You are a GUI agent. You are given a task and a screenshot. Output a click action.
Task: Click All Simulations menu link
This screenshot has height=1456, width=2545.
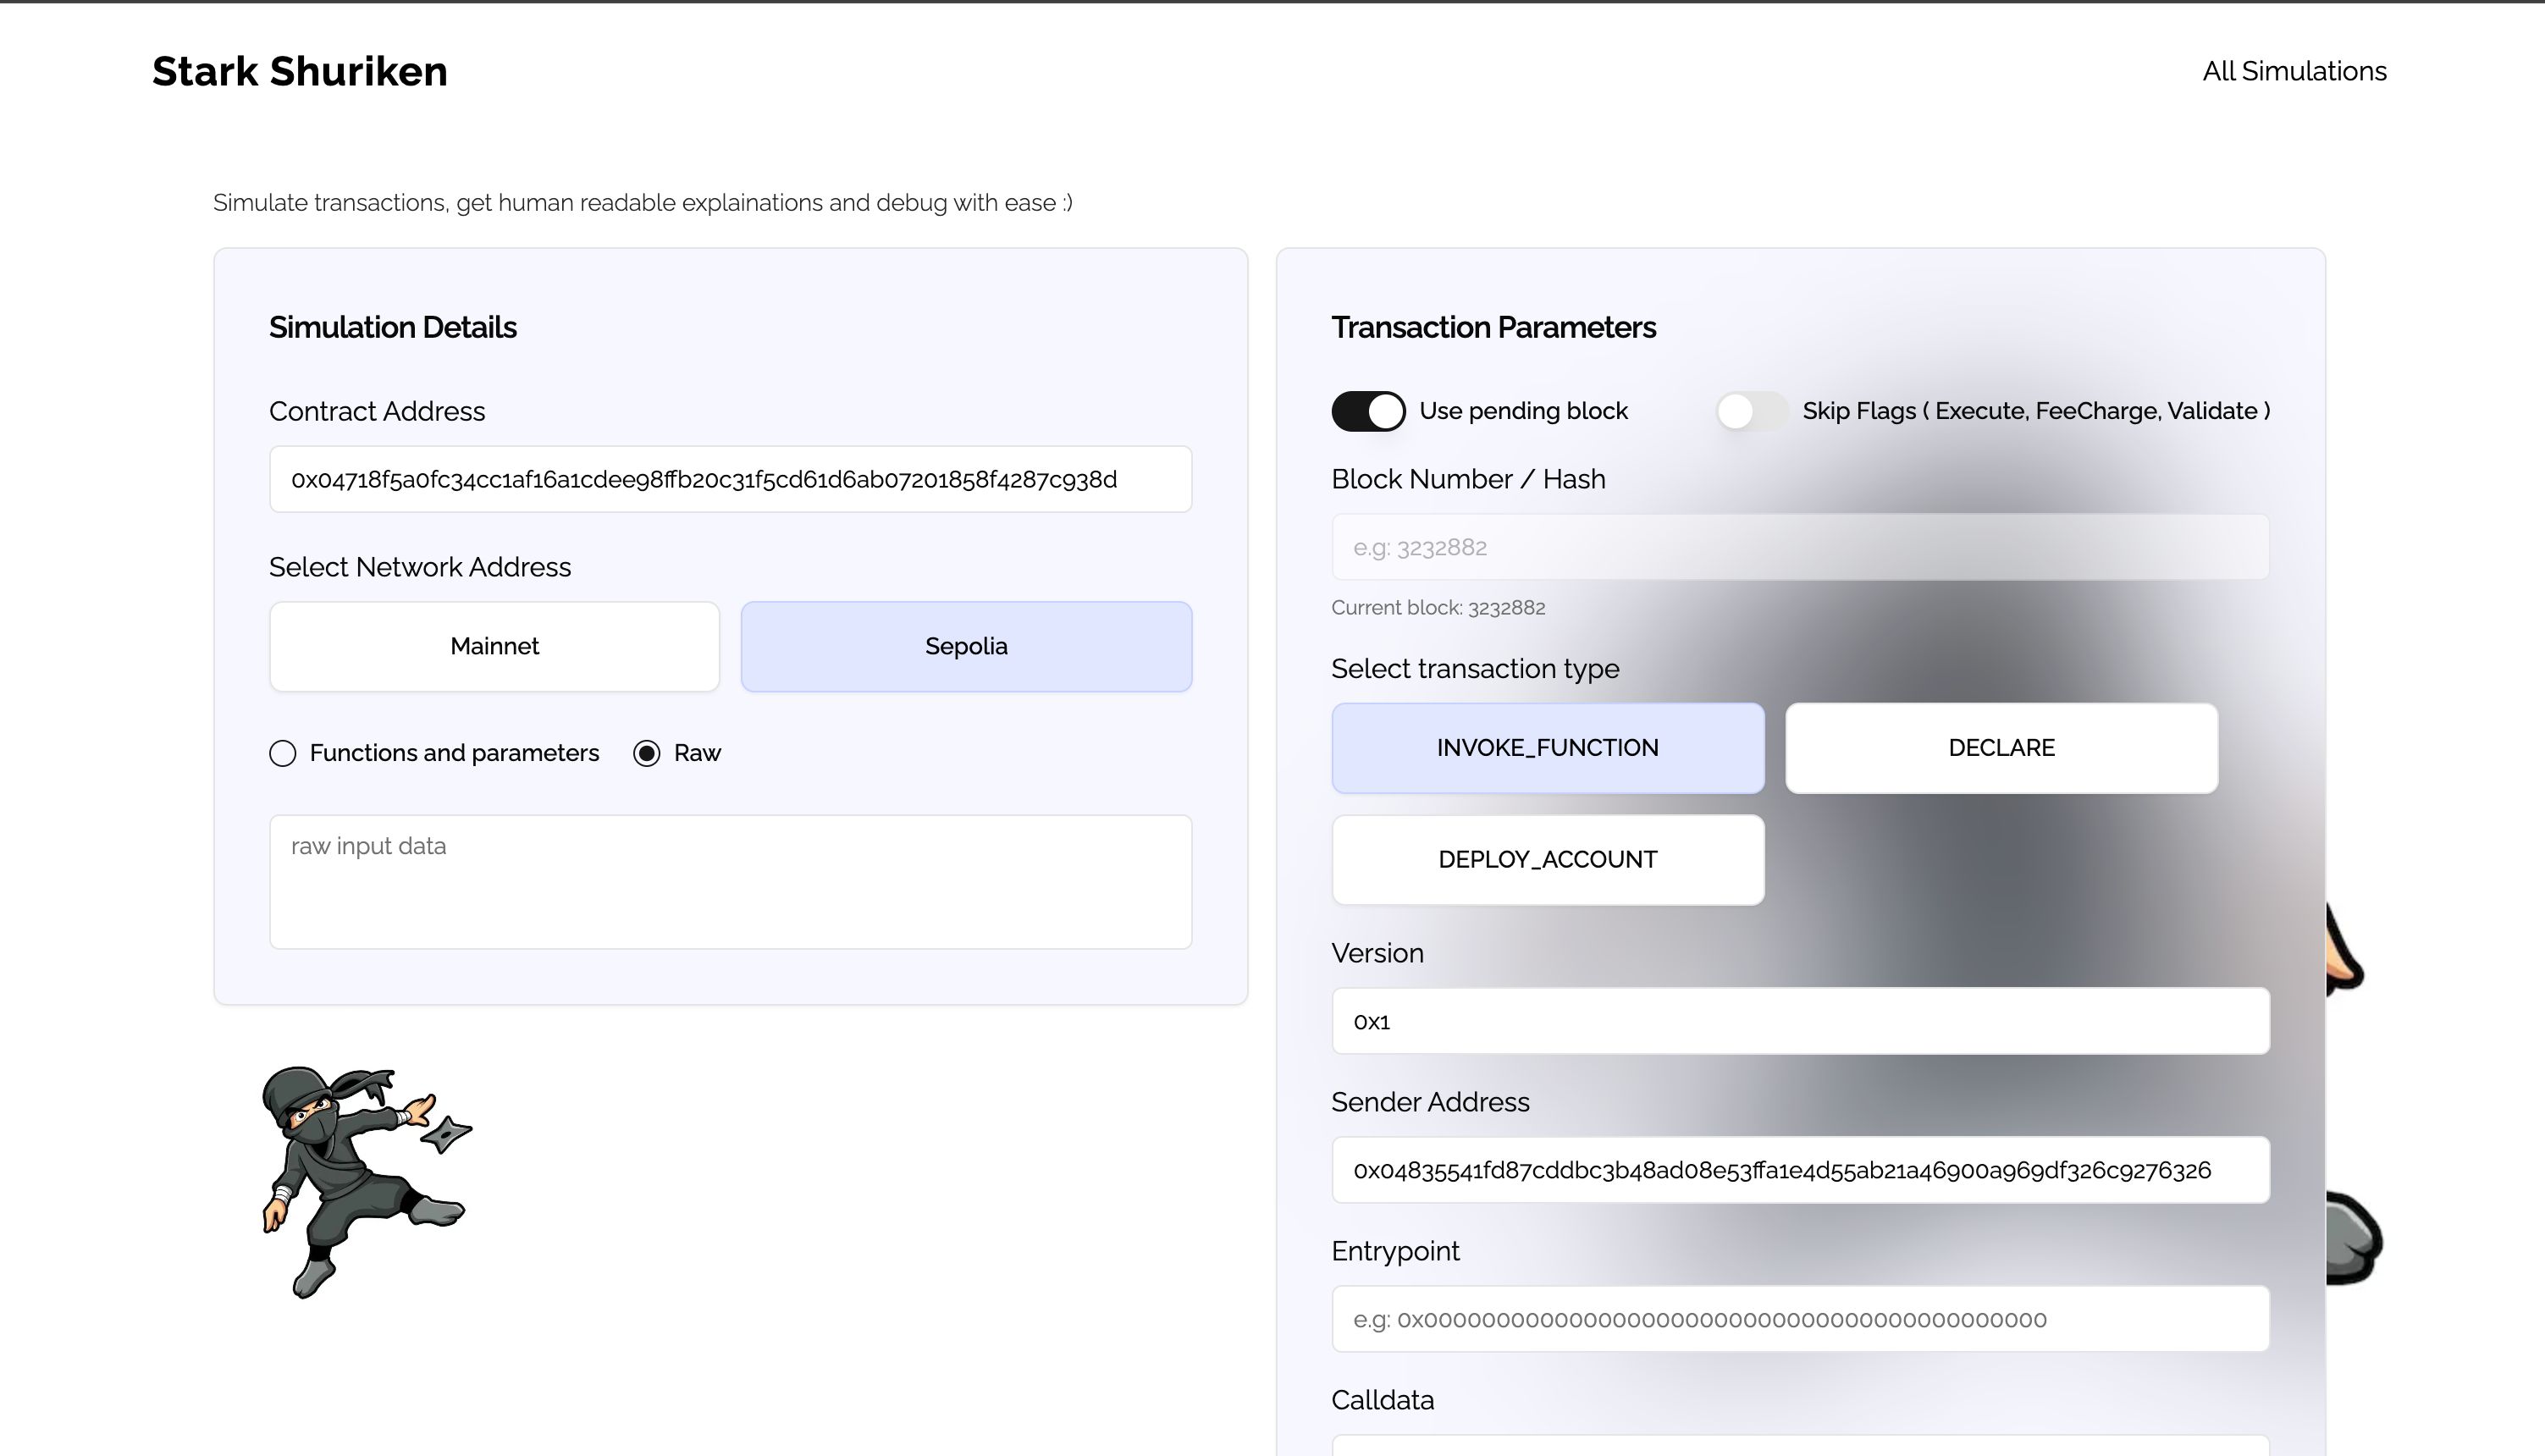[x=2295, y=72]
